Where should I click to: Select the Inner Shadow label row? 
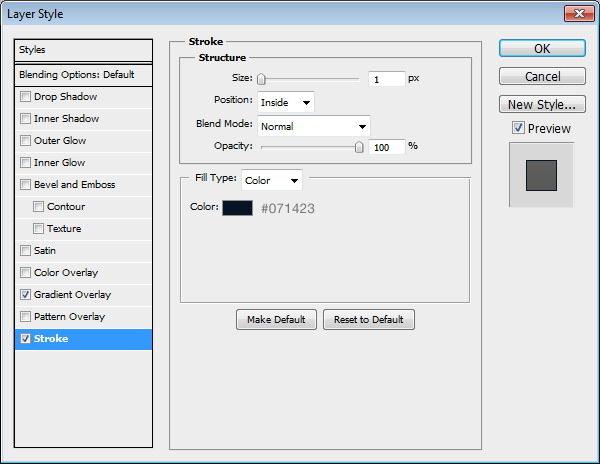66,119
